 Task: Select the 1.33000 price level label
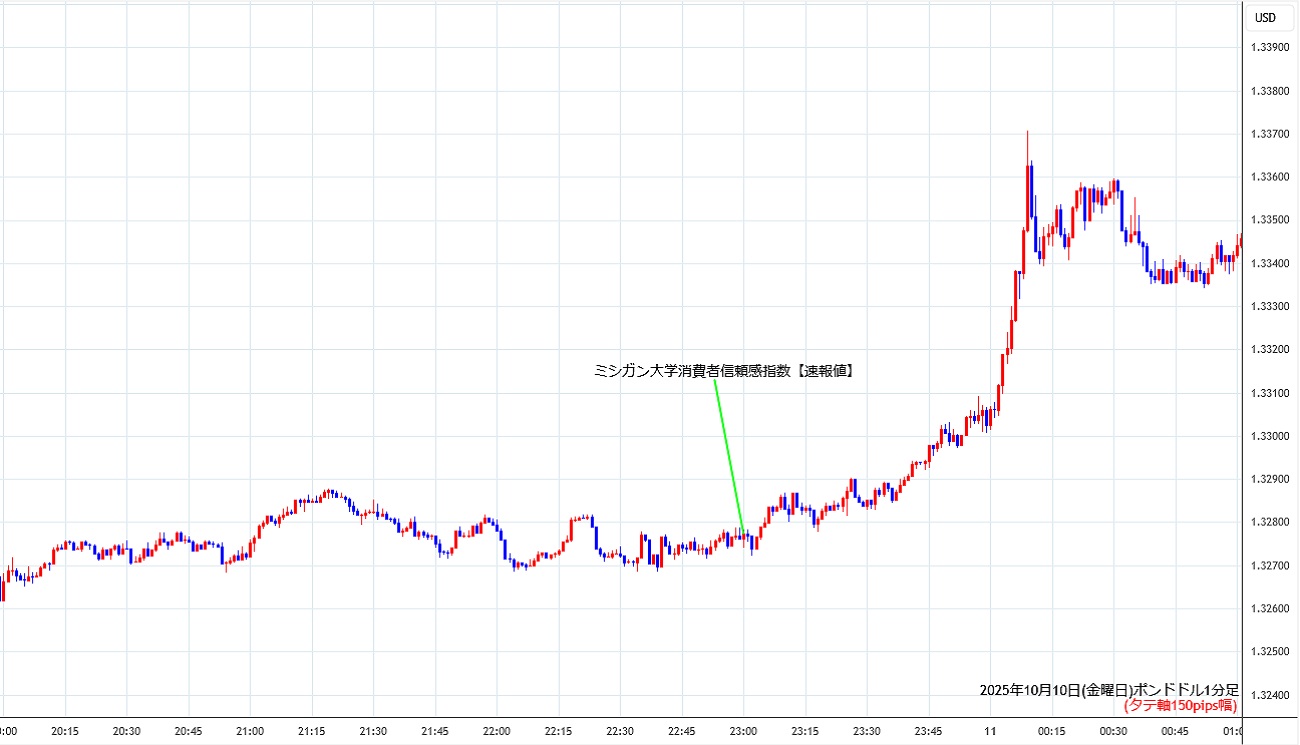pos(1268,436)
